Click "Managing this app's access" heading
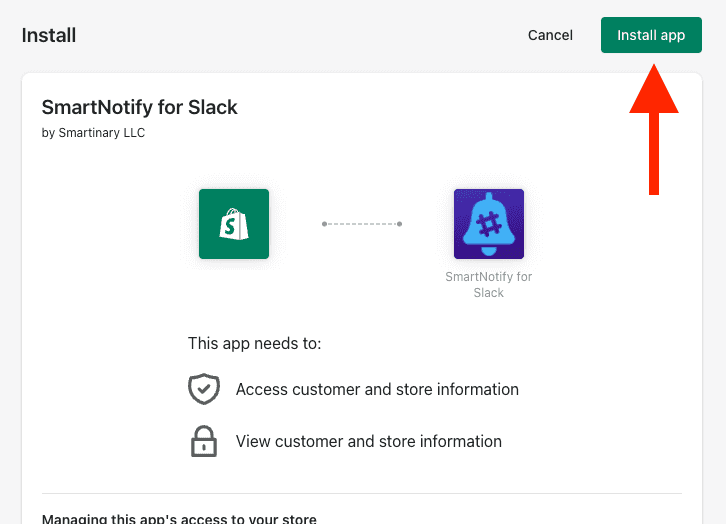Viewport: 726px width, 524px height. [x=179, y=518]
